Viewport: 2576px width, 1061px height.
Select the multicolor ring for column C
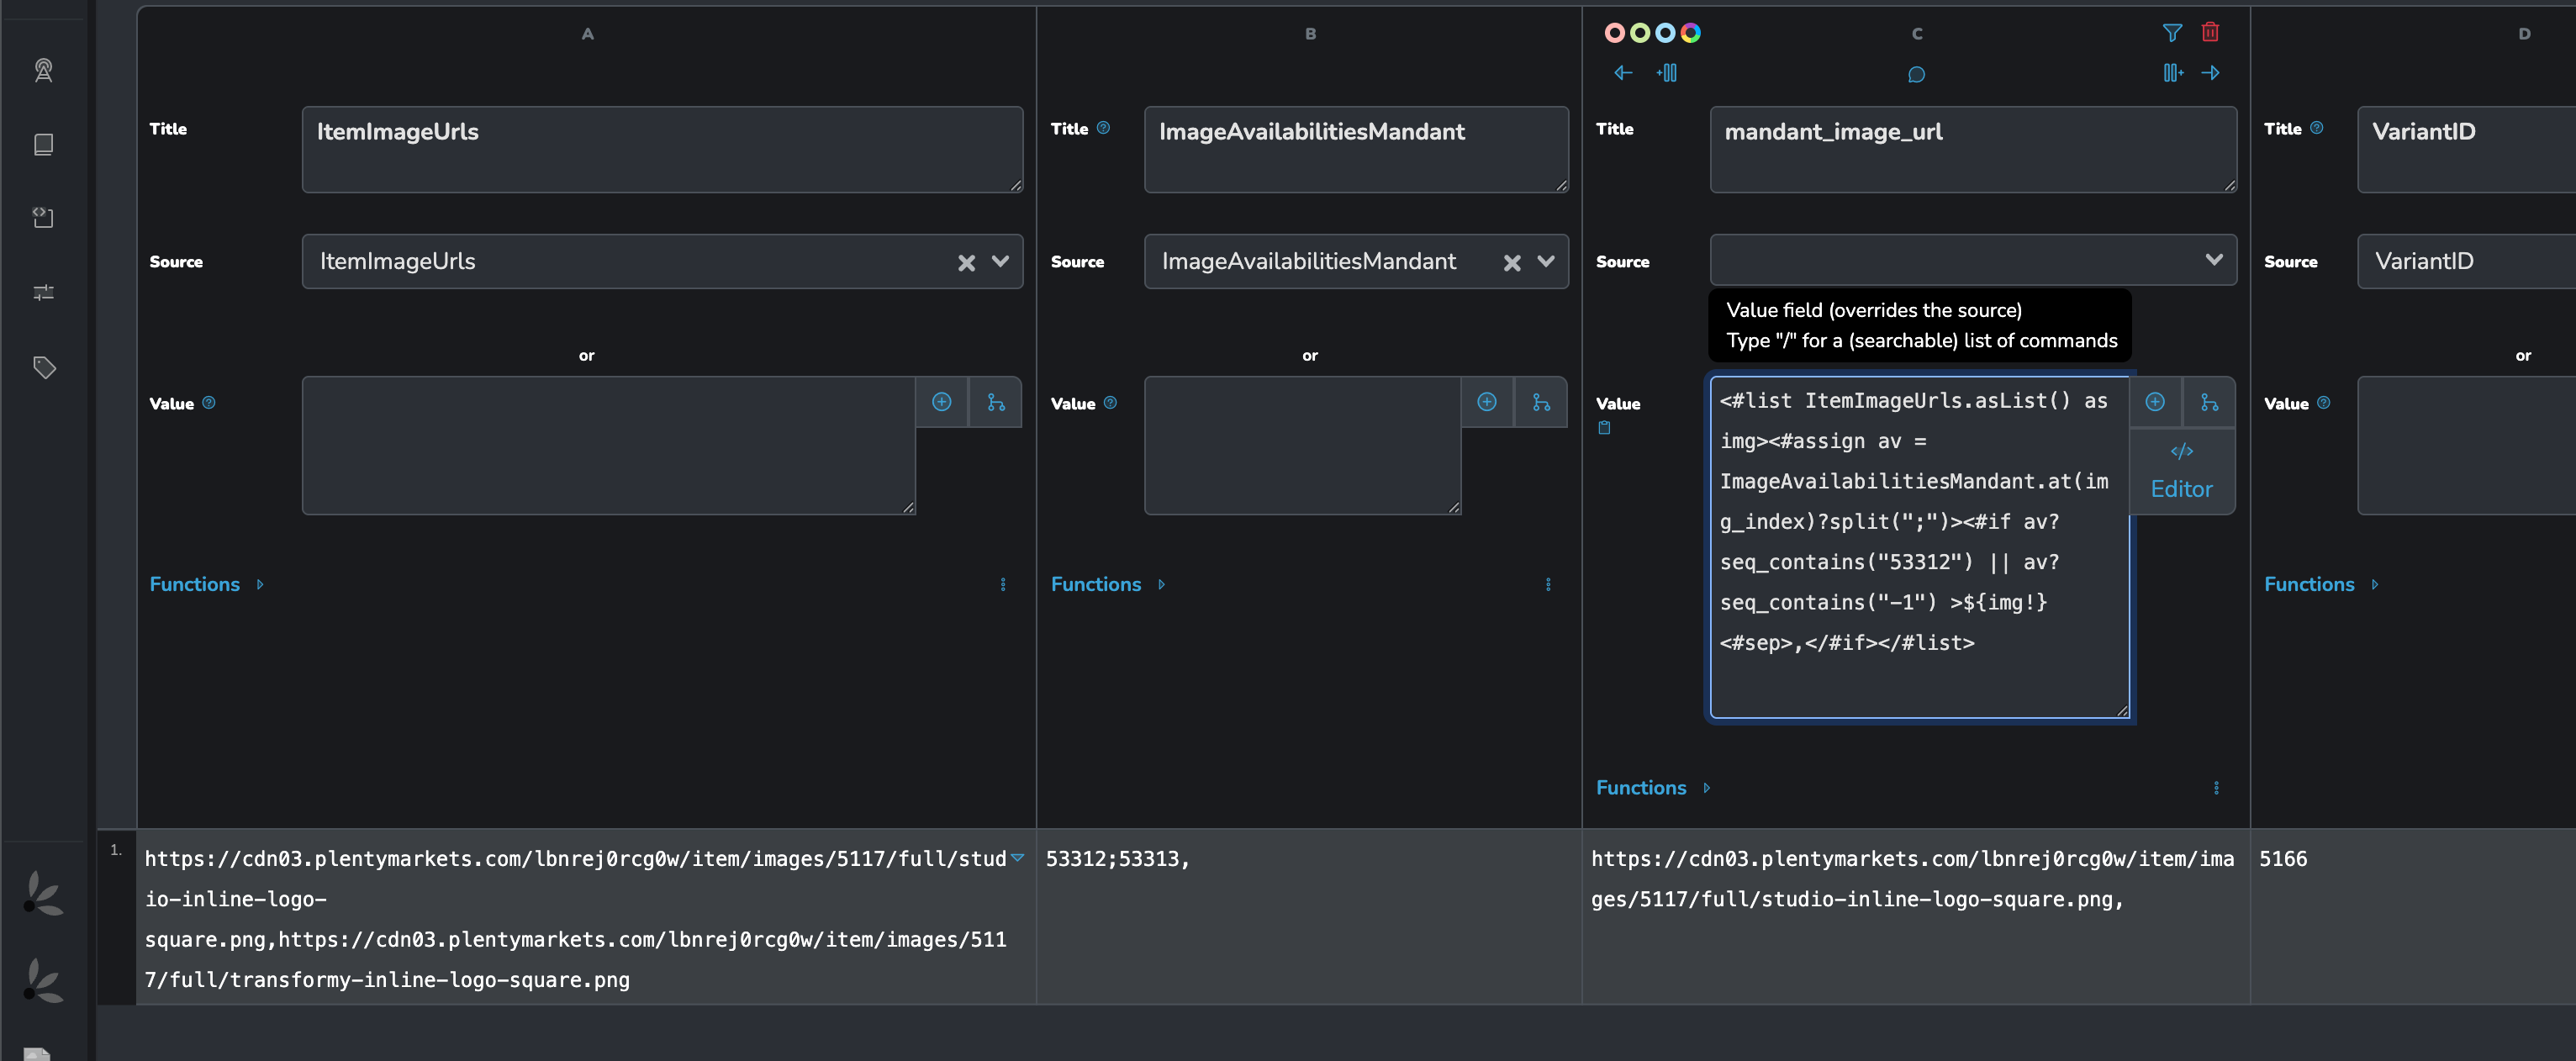pos(1690,33)
